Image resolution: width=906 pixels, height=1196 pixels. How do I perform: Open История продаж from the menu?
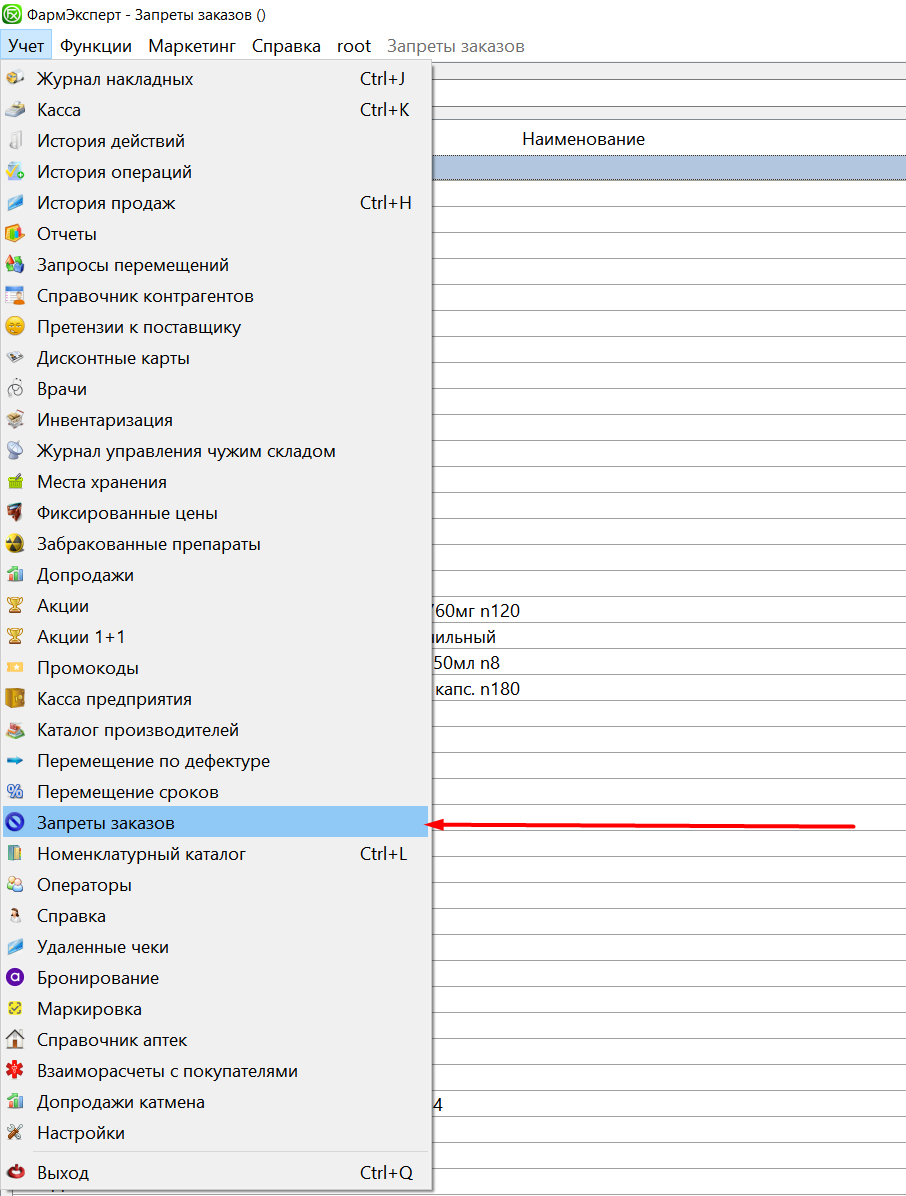[x=106, y=203]
